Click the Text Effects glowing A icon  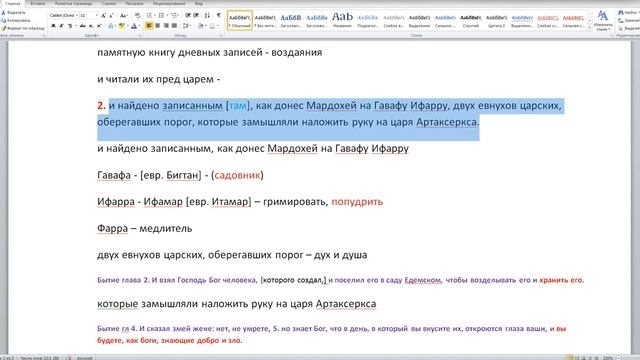coord(111,26)
